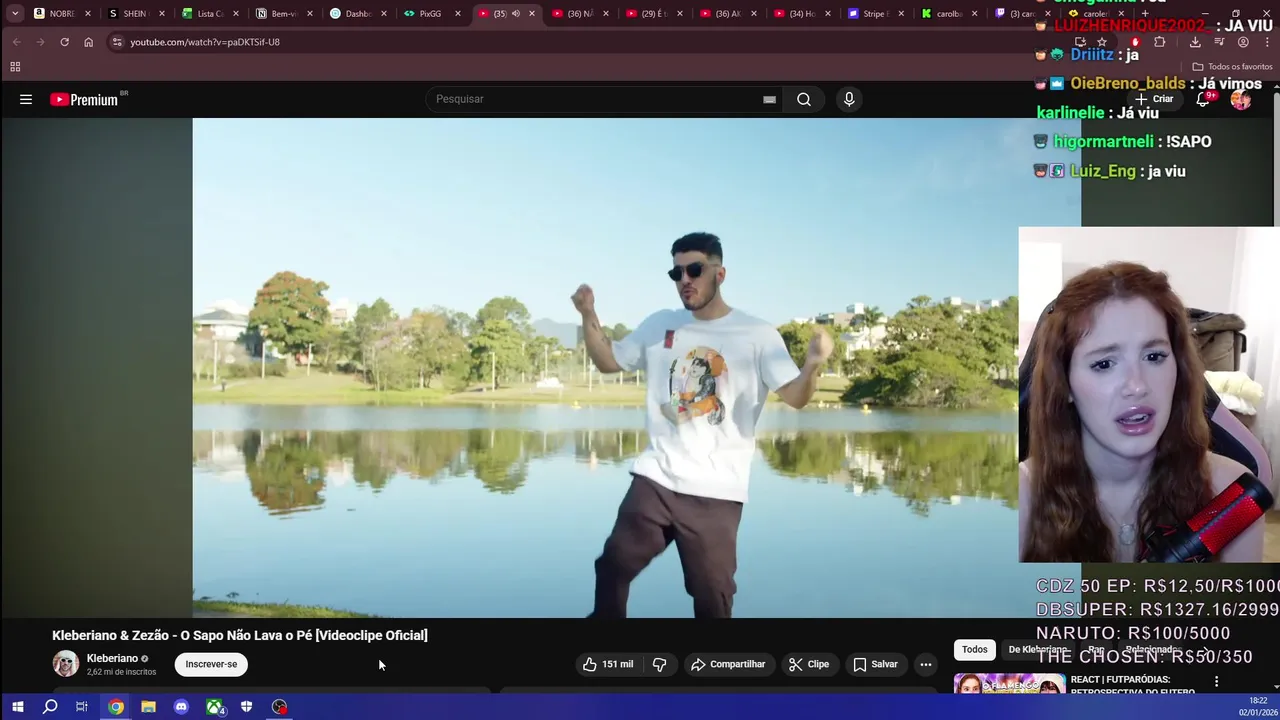The image size is (1280, 720).
Task: Like the video with 151 mil button
Action: (608, 664)
